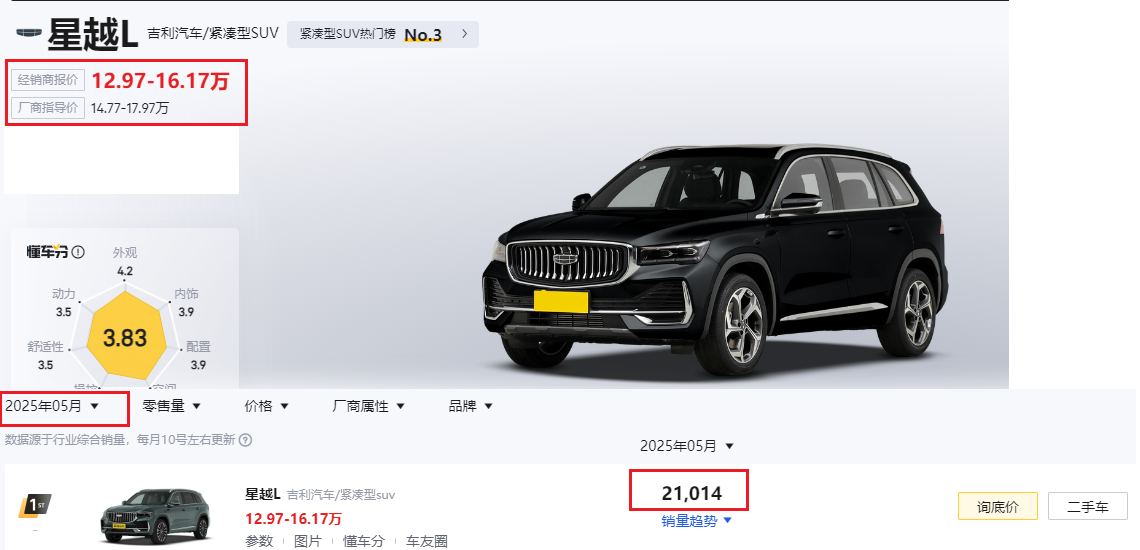Click the Geely logo beside 星越L title
This screenshot has height=550, width=1140.
coord(29,33)
